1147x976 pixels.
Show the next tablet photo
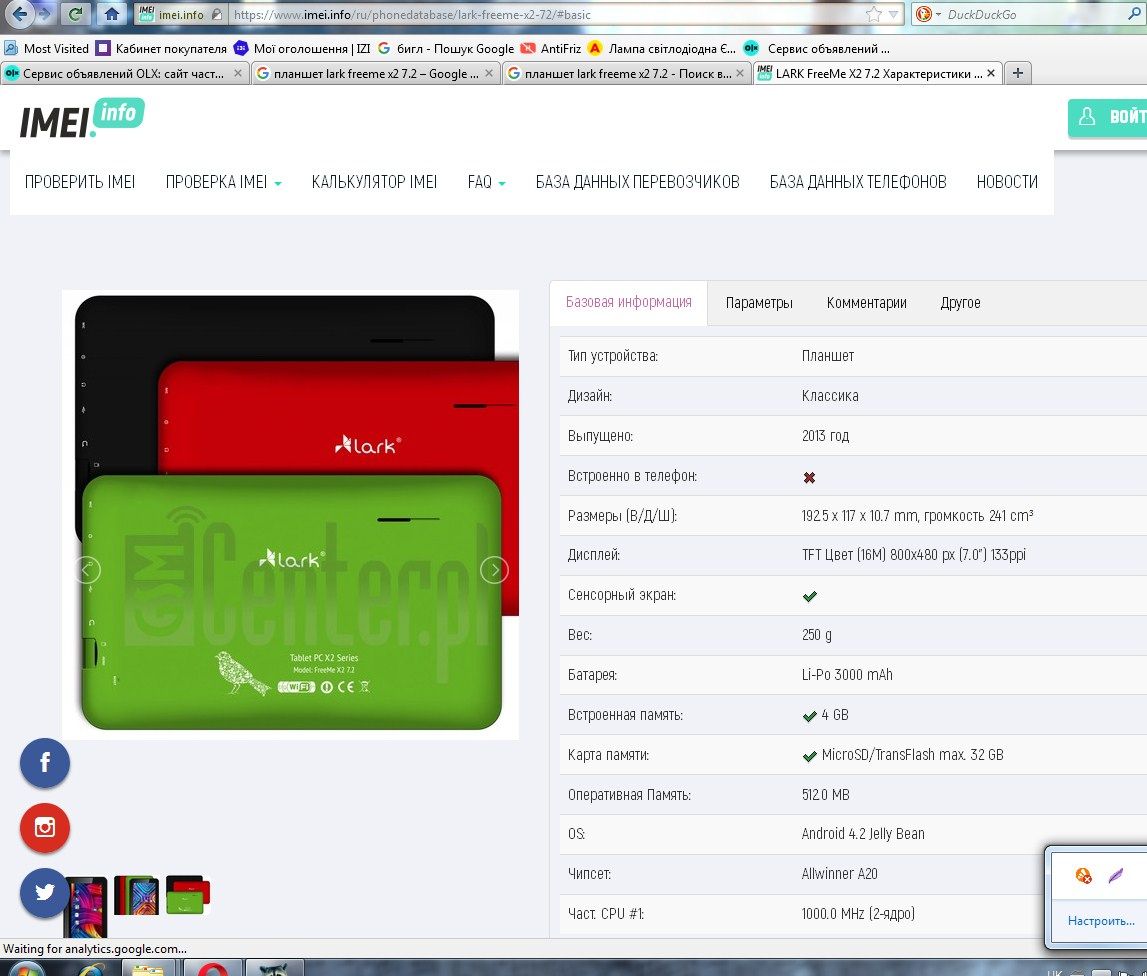pyautogui.click(x=494, y=569)
